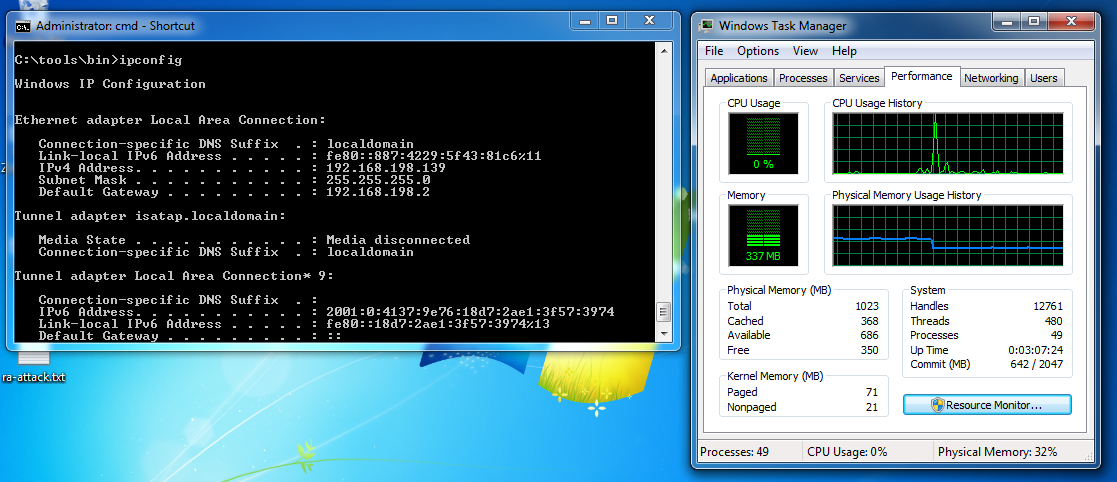Switch to the Networking tab

point(991,78)
